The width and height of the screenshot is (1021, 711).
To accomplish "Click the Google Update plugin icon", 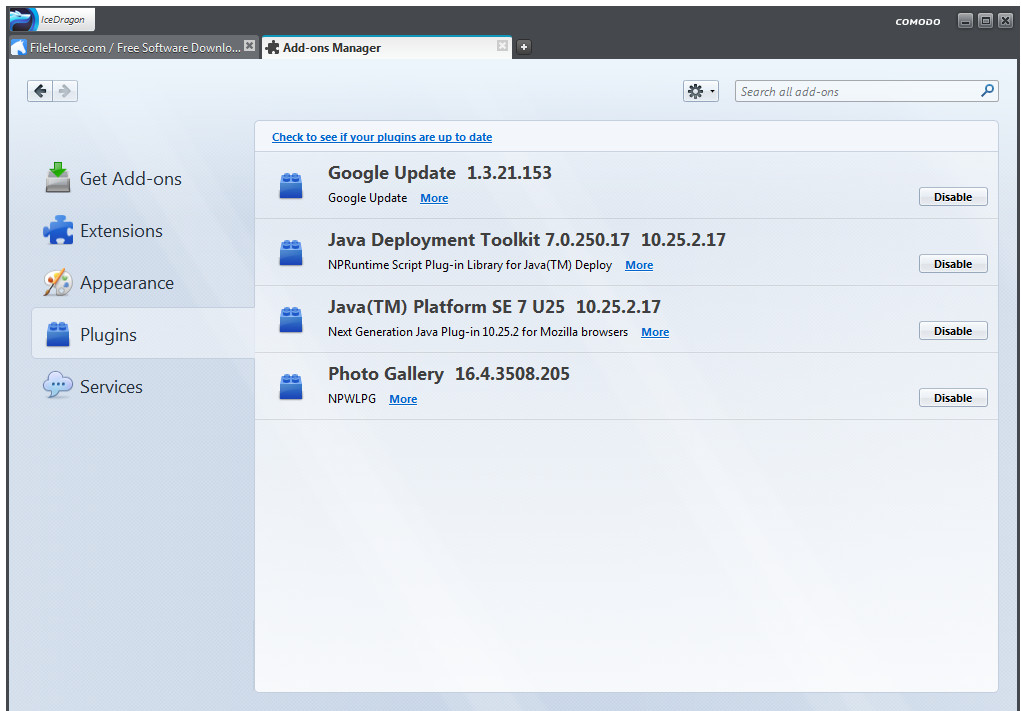I will click(x=290, y=185).
